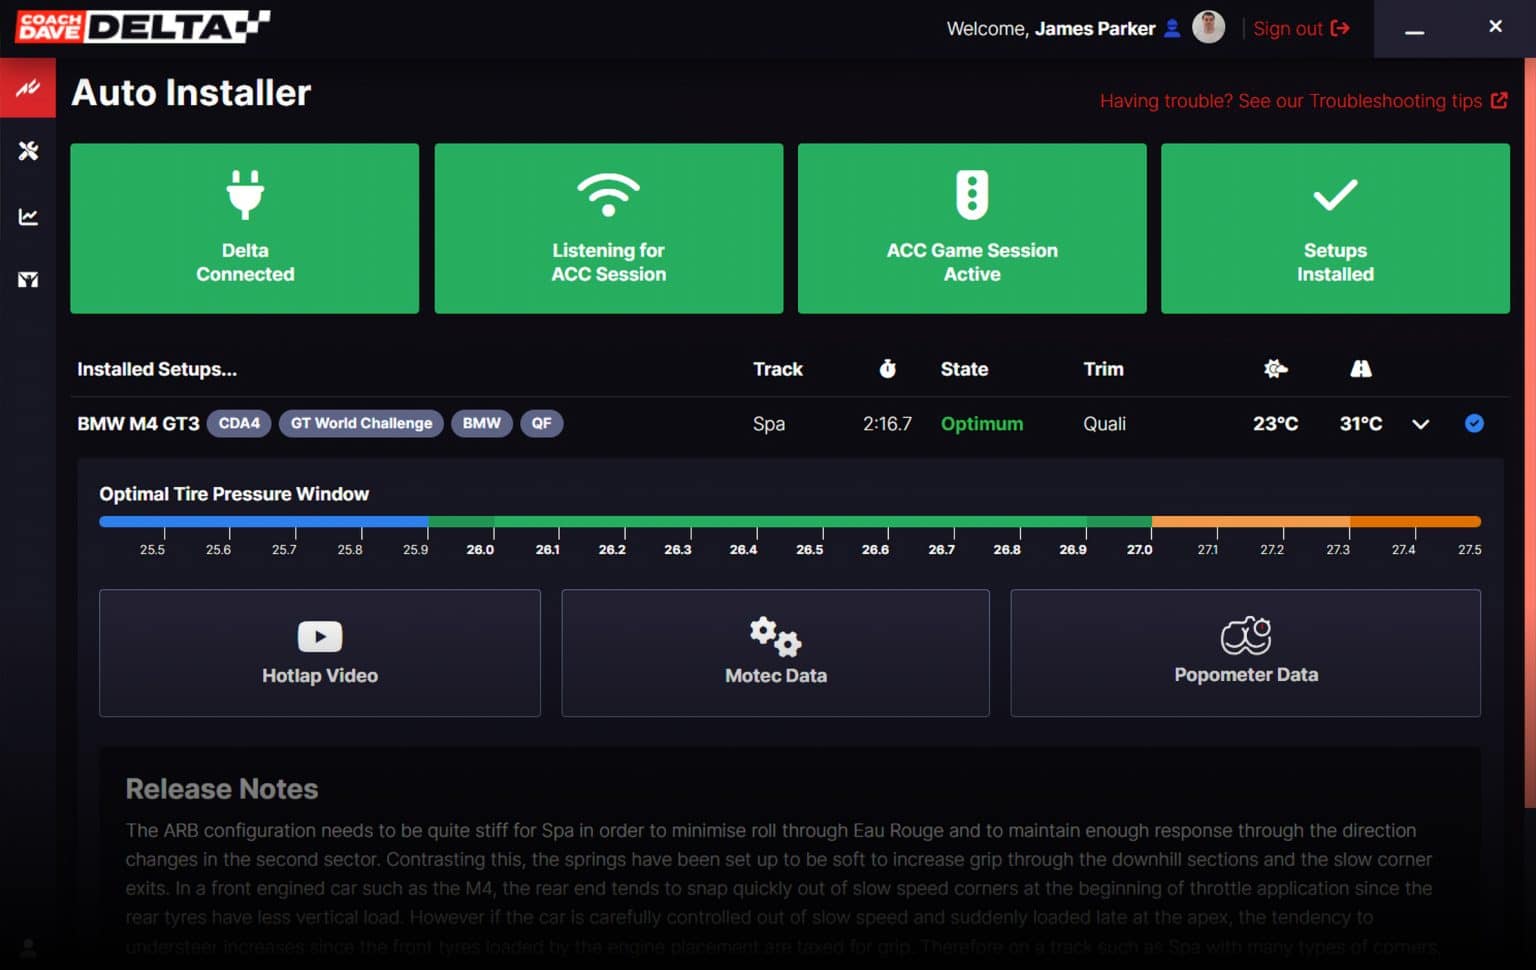1536x970 pixels.
Task: Click the sidebar icon below the chart icon
Action: pyautogui.click(x=28, y=280)
